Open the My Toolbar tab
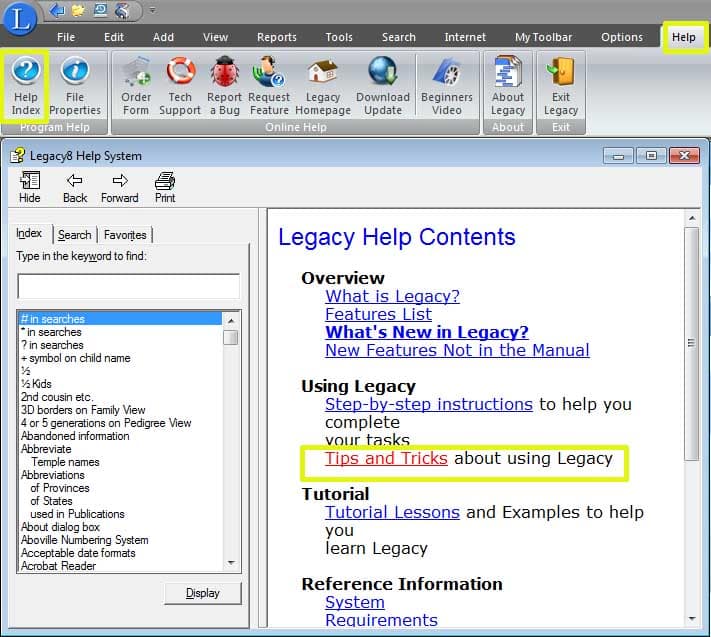The image size is (711, 637). (x=543, y=37)
